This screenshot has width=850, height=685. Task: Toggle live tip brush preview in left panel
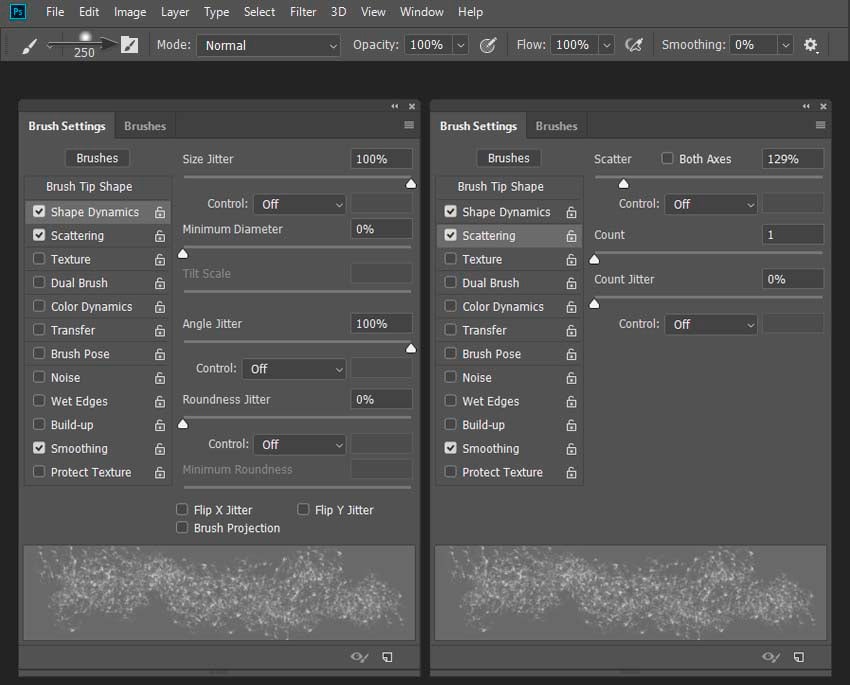[359, 657]
